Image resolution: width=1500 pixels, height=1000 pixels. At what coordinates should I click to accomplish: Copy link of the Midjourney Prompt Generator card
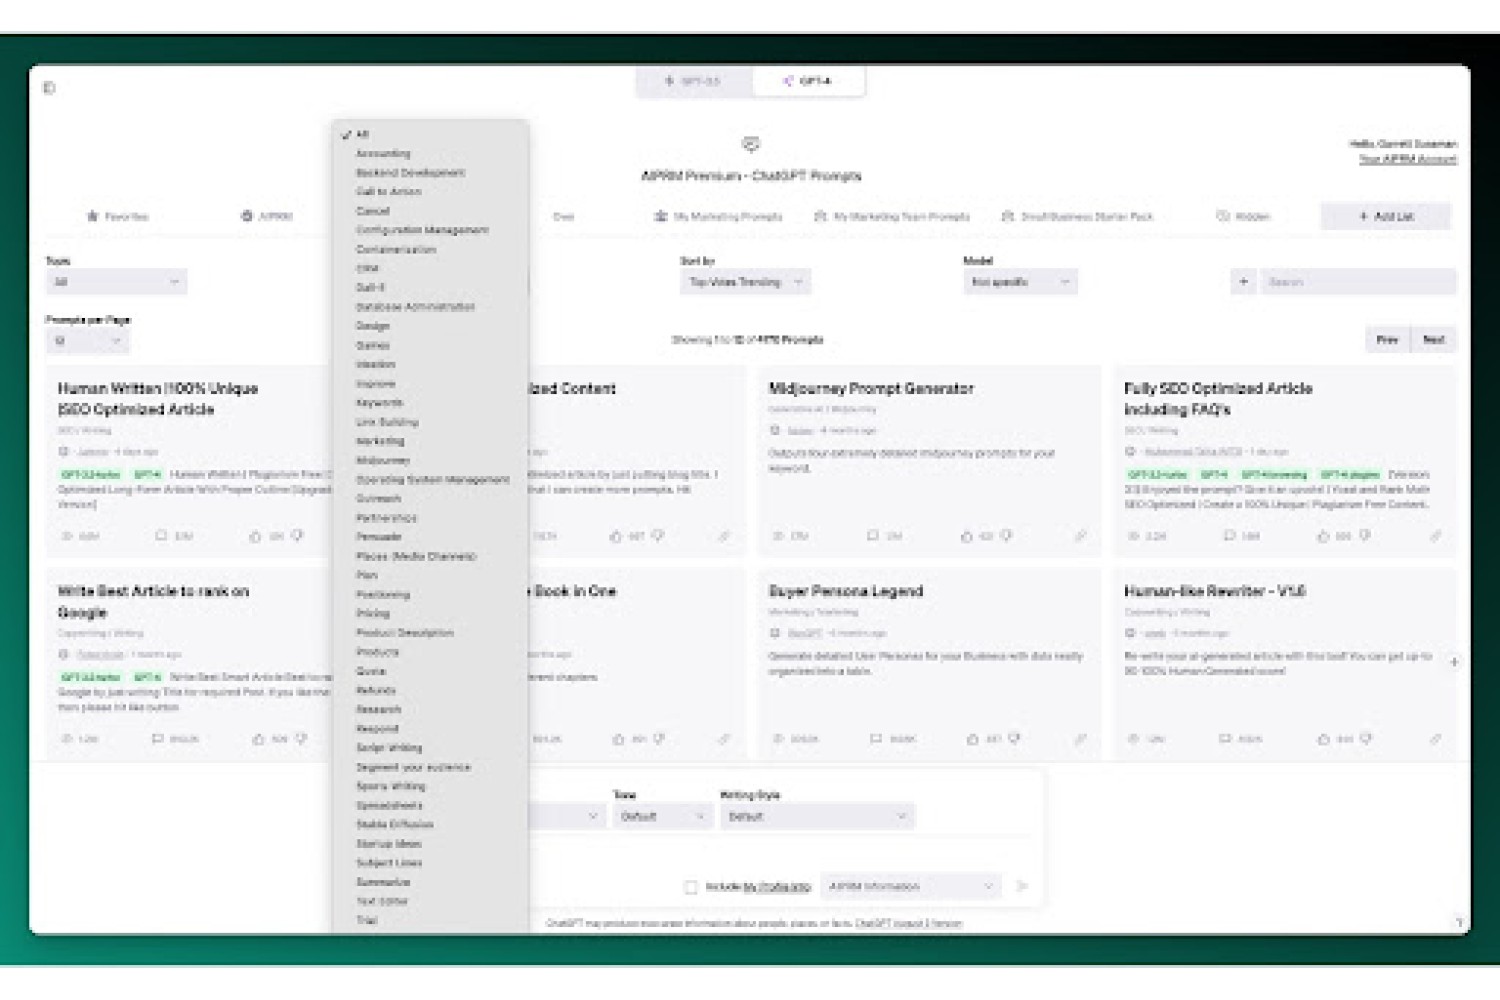[x=1080, y=536]
